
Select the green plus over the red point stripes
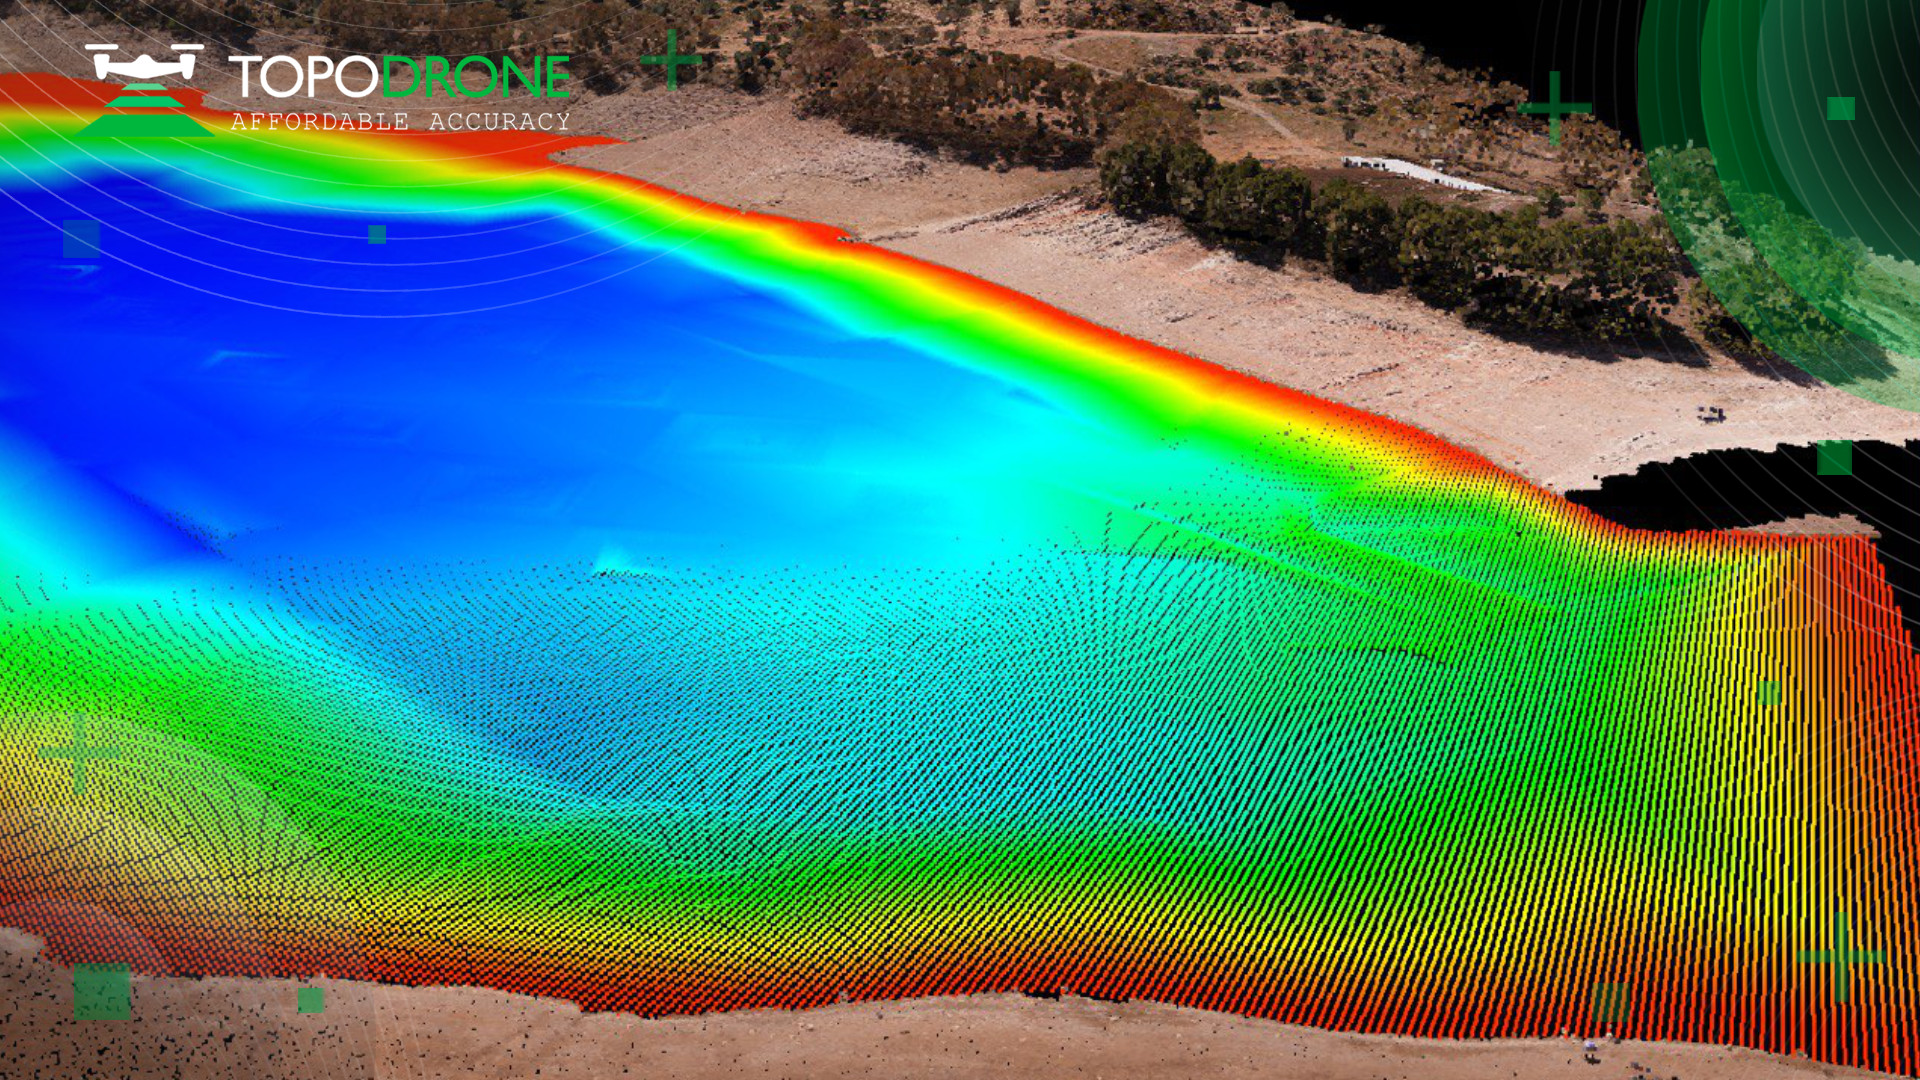tap(1842, 956)
